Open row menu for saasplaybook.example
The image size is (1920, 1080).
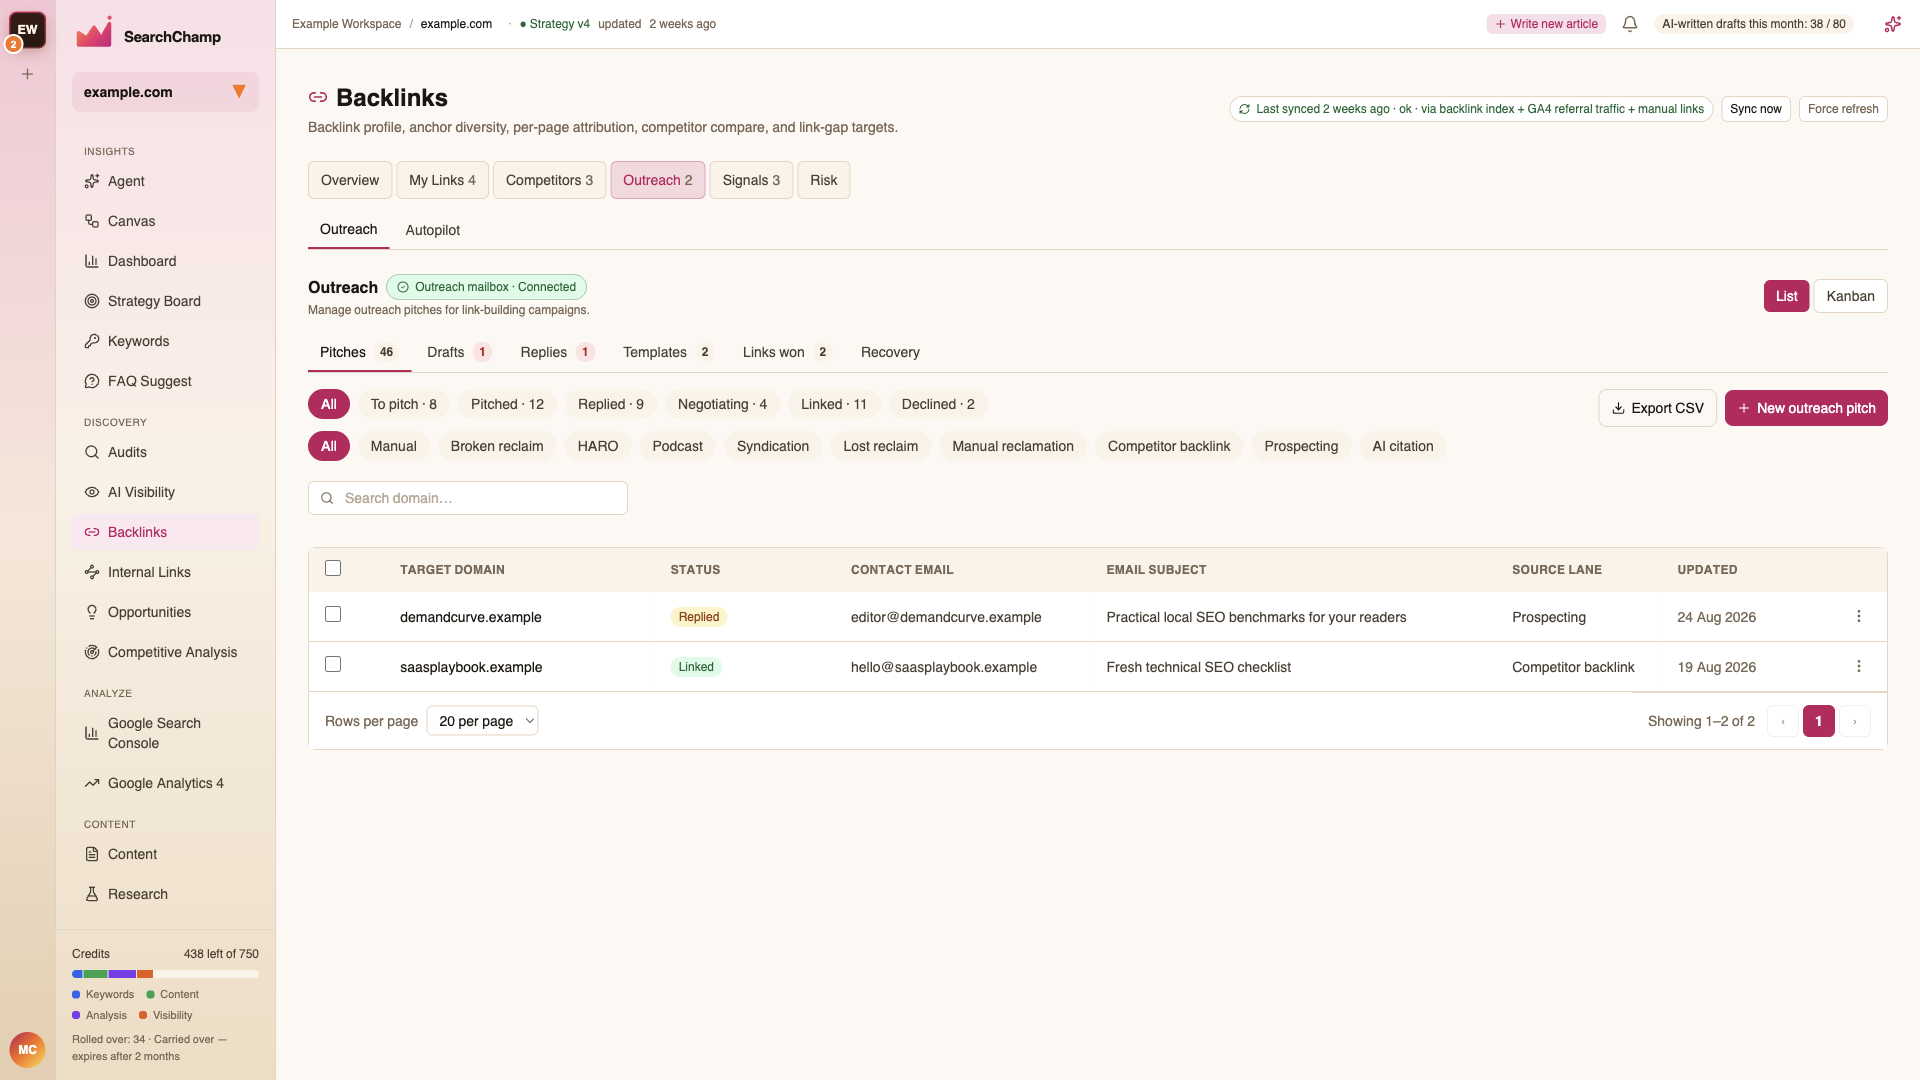click(x=1859, y=667)
